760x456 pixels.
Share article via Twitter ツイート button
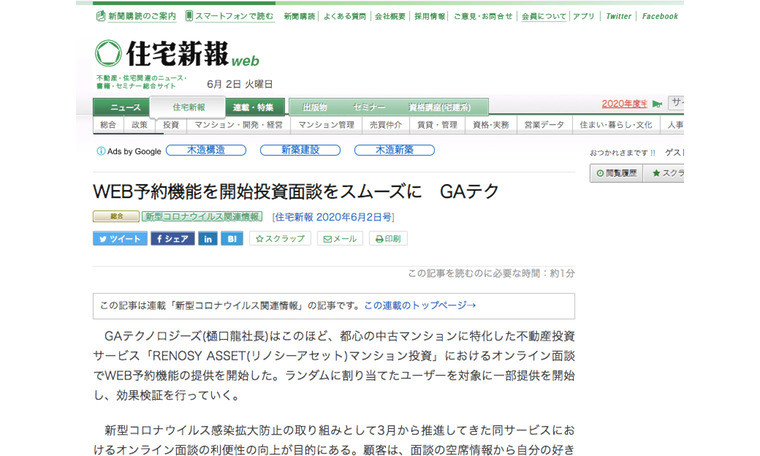coord(120,239)
